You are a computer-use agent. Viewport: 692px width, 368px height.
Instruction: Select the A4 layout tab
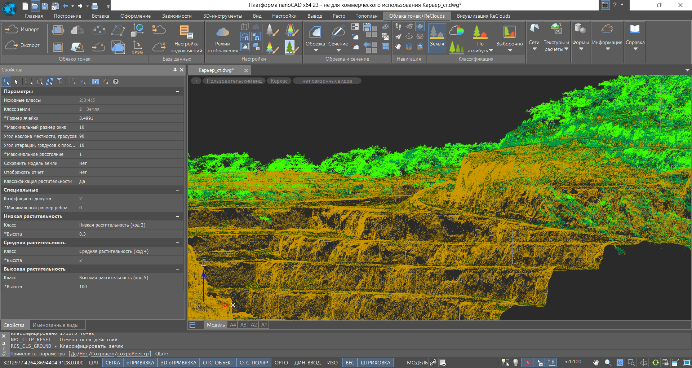233,325
